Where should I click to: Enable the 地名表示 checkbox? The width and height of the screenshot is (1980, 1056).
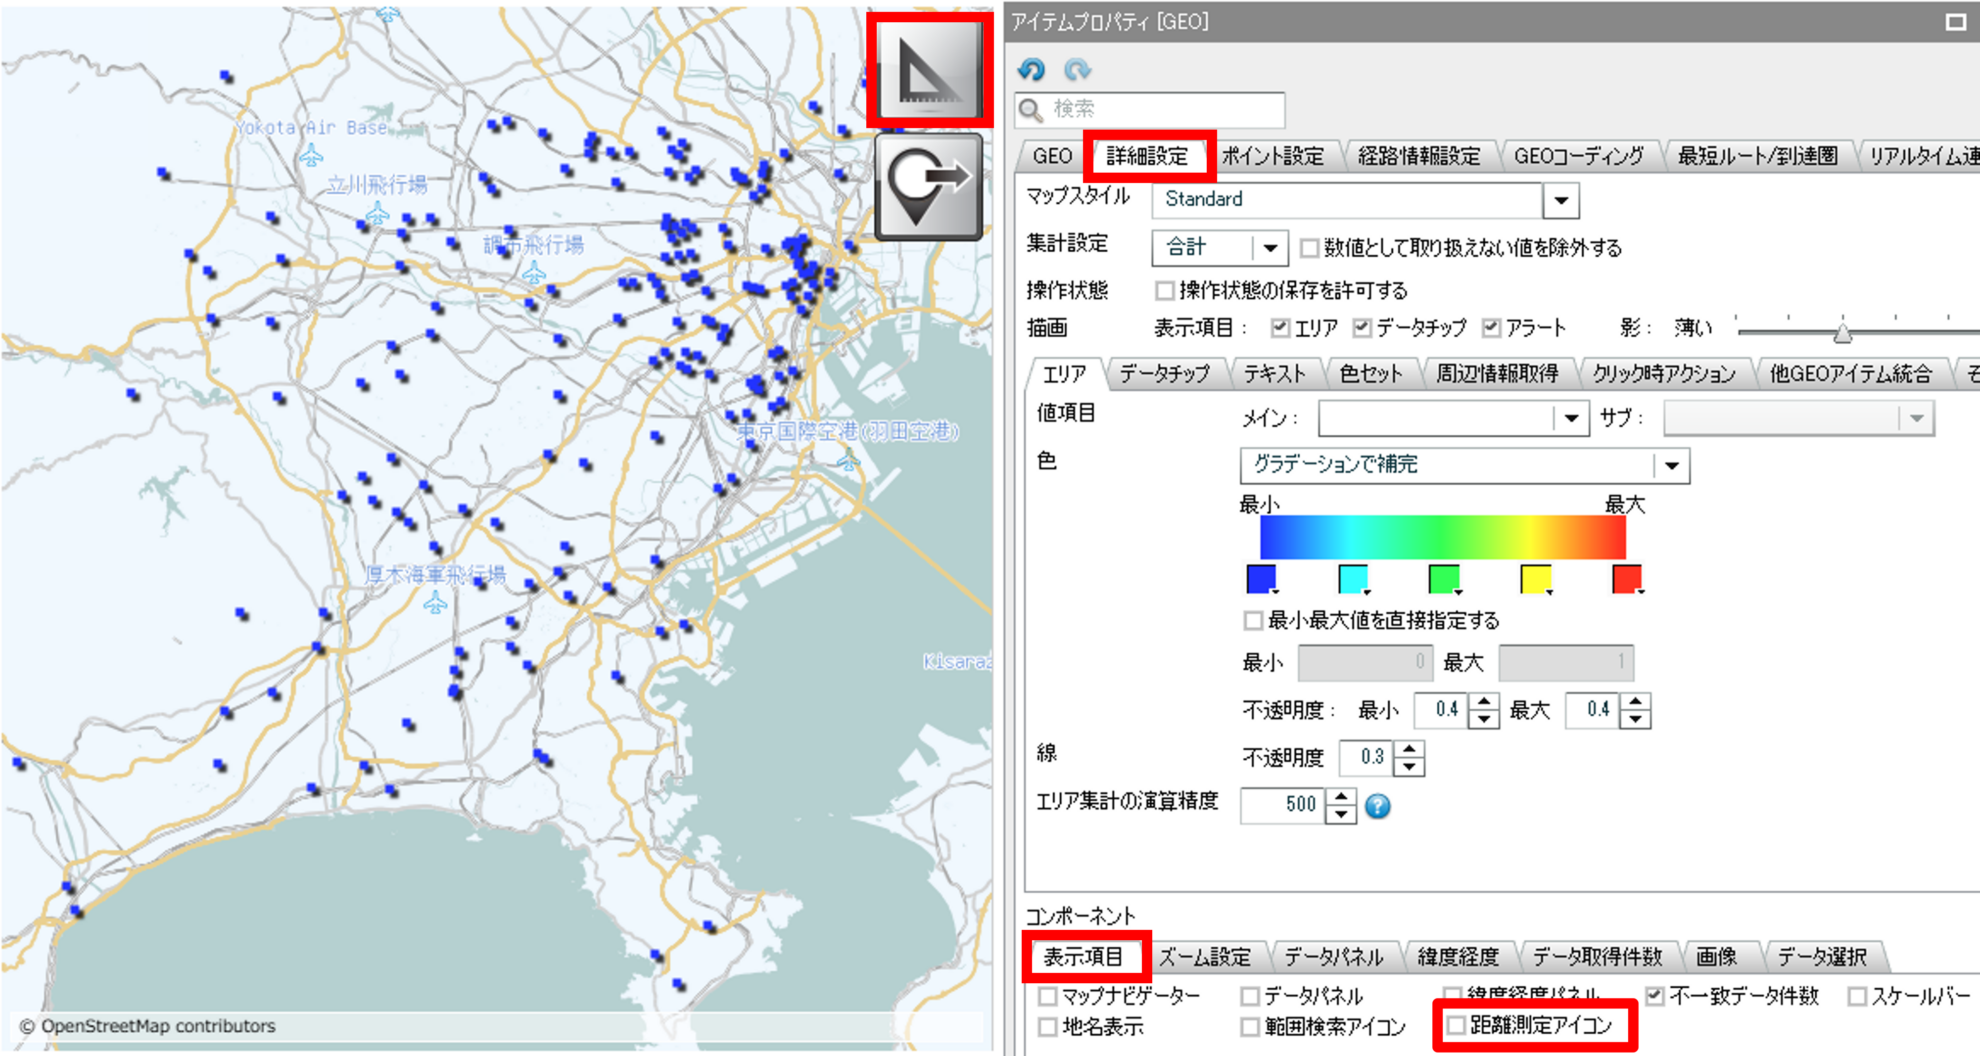point(1047,1027)
